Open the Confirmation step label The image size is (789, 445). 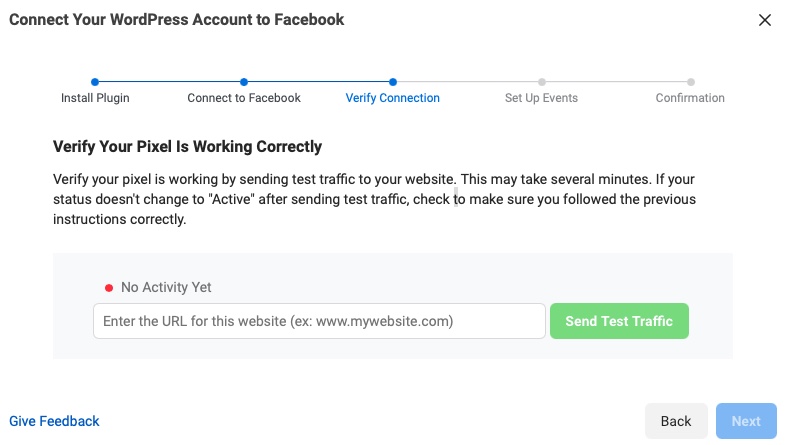(690, 98)
